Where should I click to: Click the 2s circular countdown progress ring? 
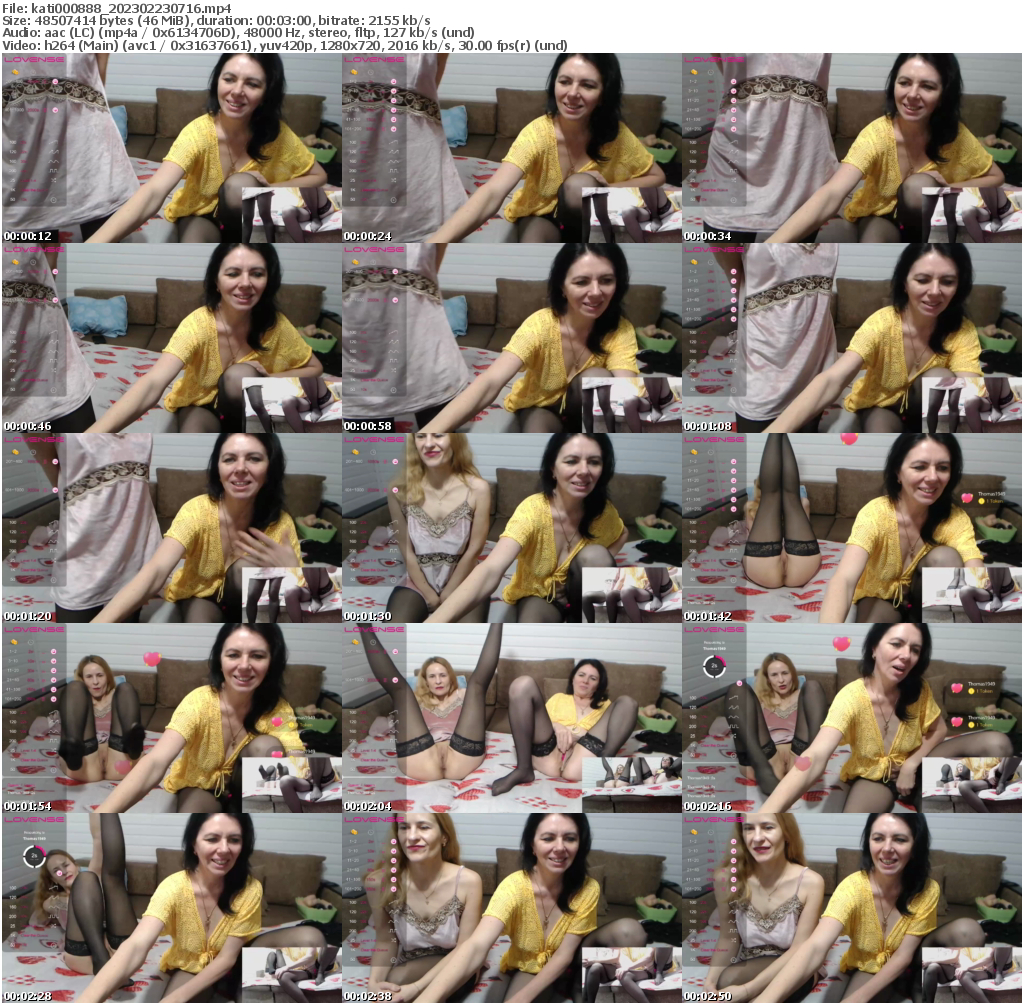pyautogui.click(x=713, y=665)
